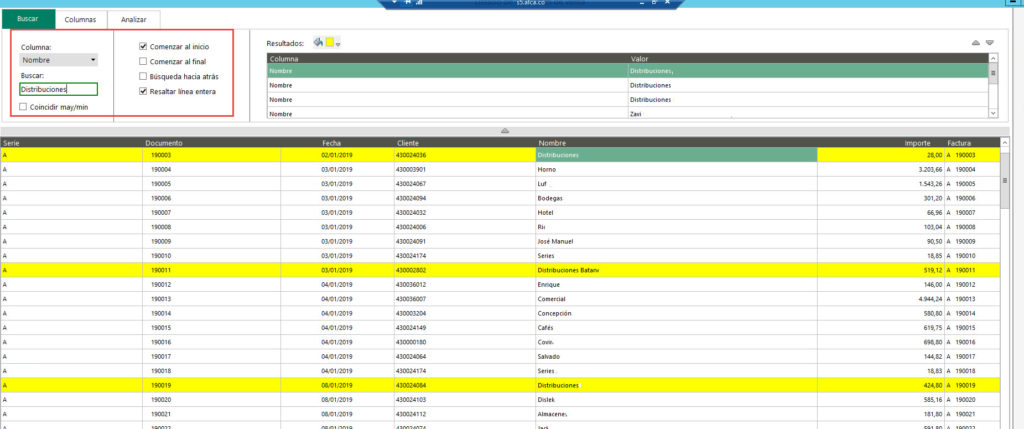Viewport: 1024px width, 429px height.
Task: Enable the Coincidir may/min checkbox
Action: click(24, 106)
